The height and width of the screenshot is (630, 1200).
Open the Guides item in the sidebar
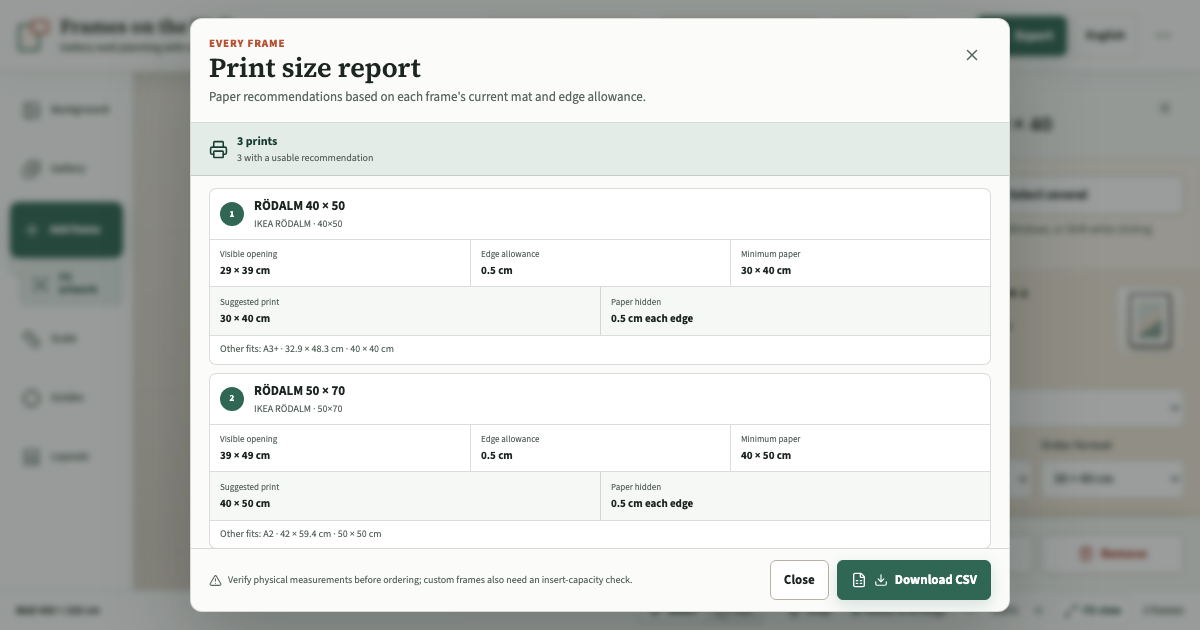(x=66, y=397)
